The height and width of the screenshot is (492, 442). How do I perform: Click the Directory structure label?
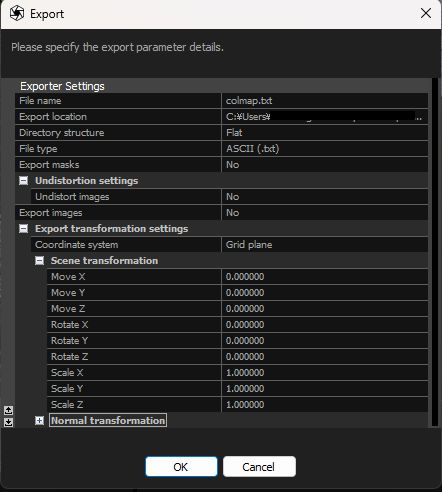[x=62, y=133]
